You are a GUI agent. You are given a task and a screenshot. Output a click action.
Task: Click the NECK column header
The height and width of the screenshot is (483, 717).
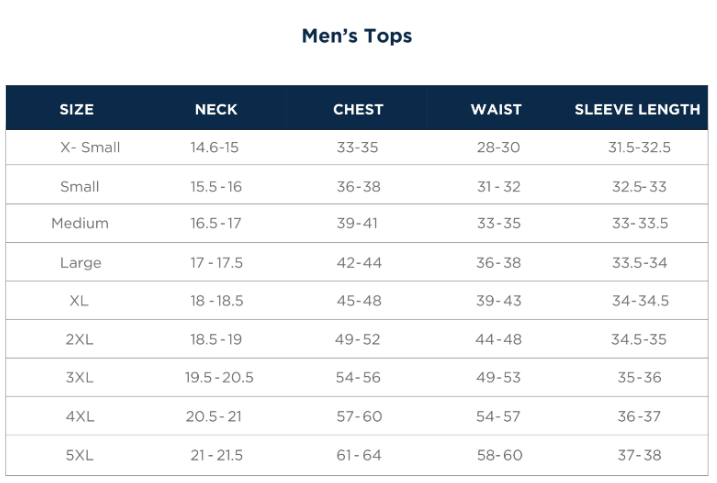(216, 110)
